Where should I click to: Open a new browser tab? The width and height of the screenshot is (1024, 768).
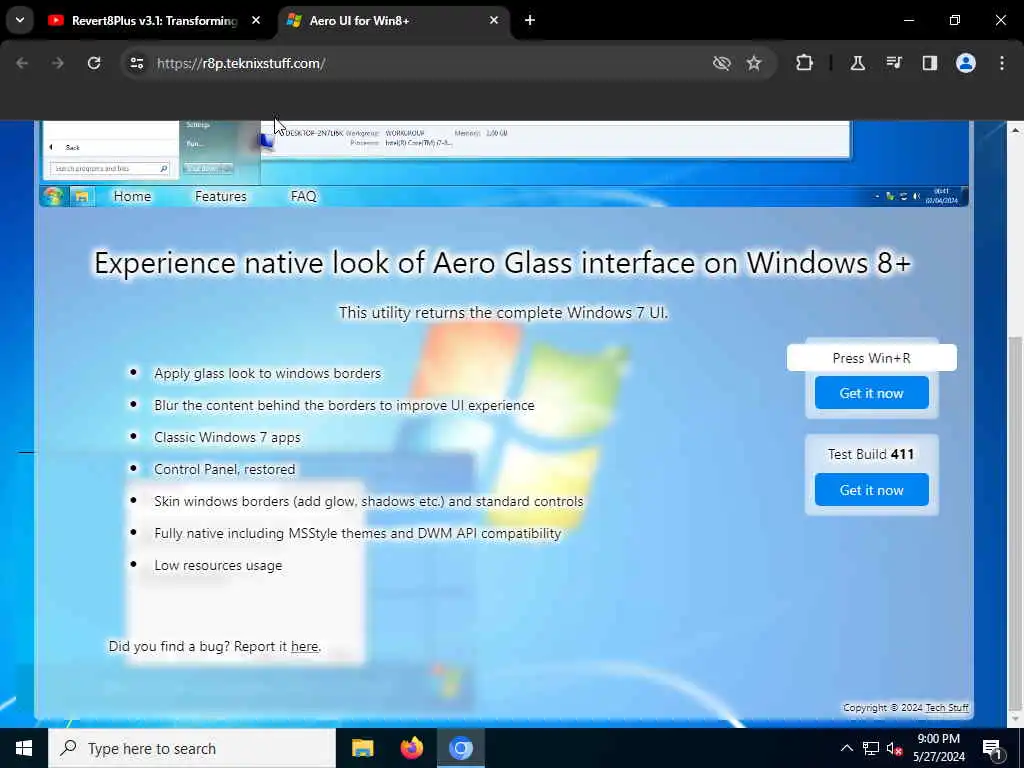(530, 20)
